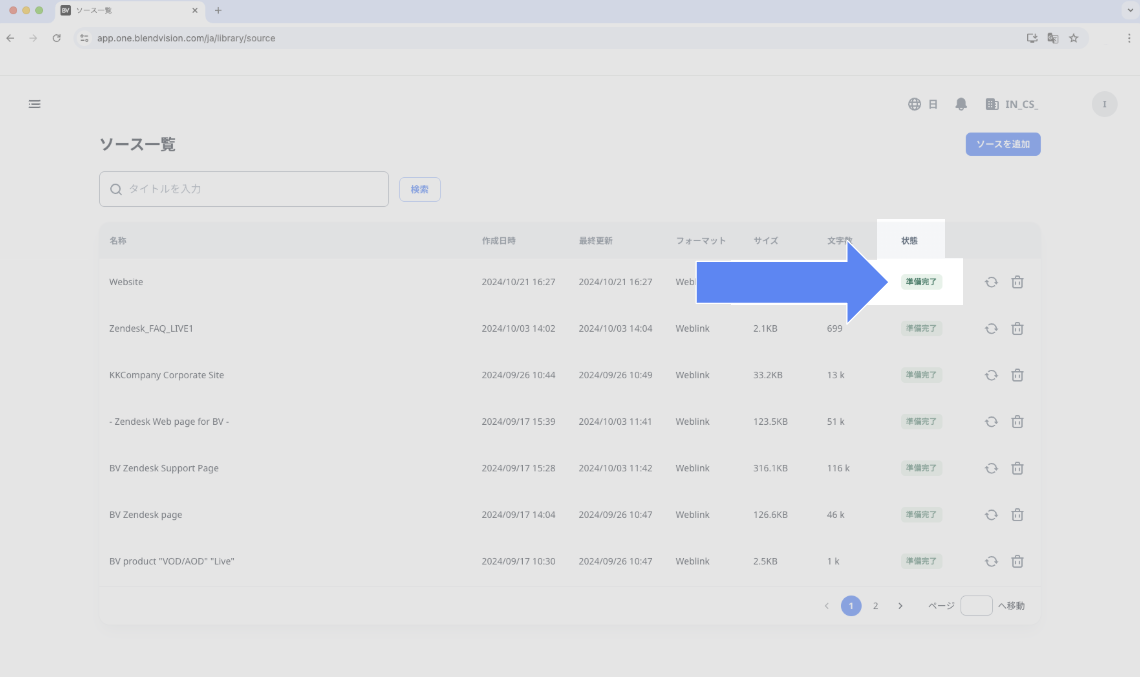Go to pagination page 2

(x=875, y=606)
